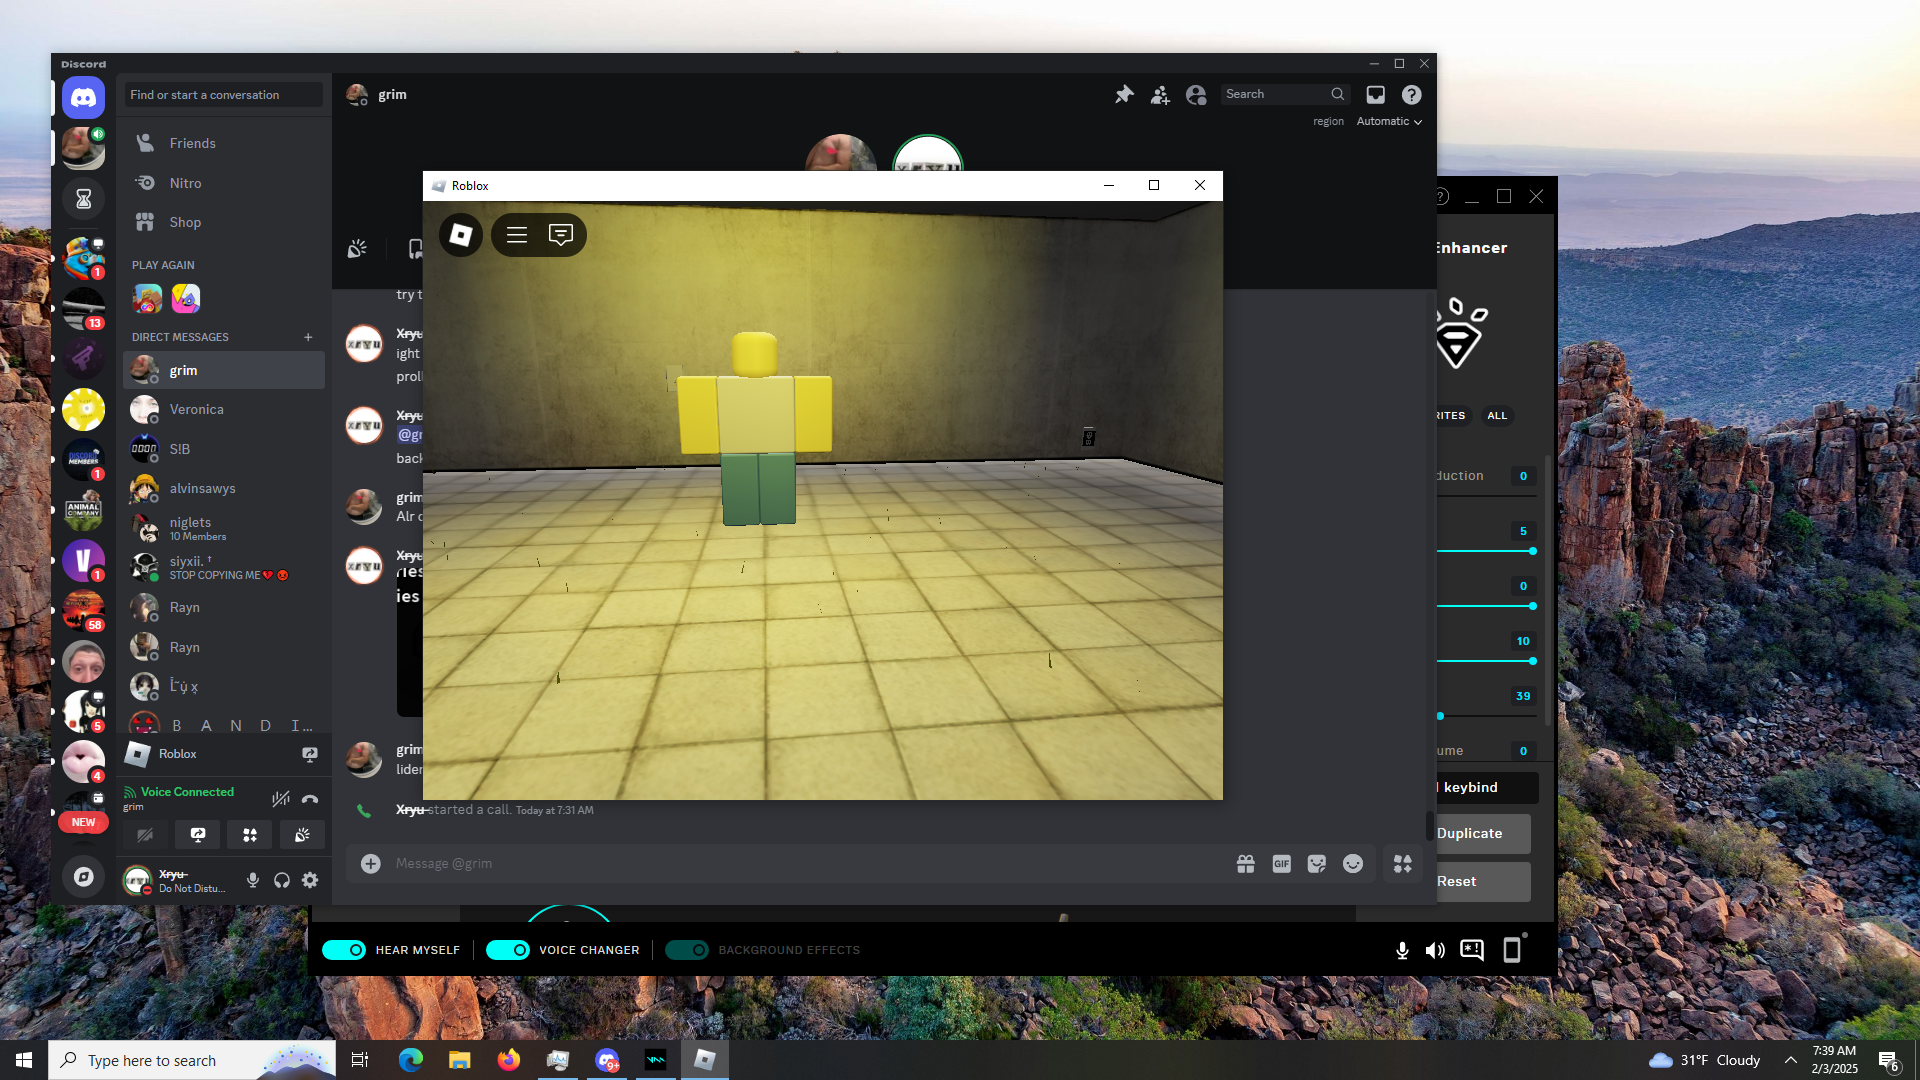The height and width of the screenshot is (1080, 1920).
Task: Disable the Voice Changer toggle
Action: tap(508, 950)
